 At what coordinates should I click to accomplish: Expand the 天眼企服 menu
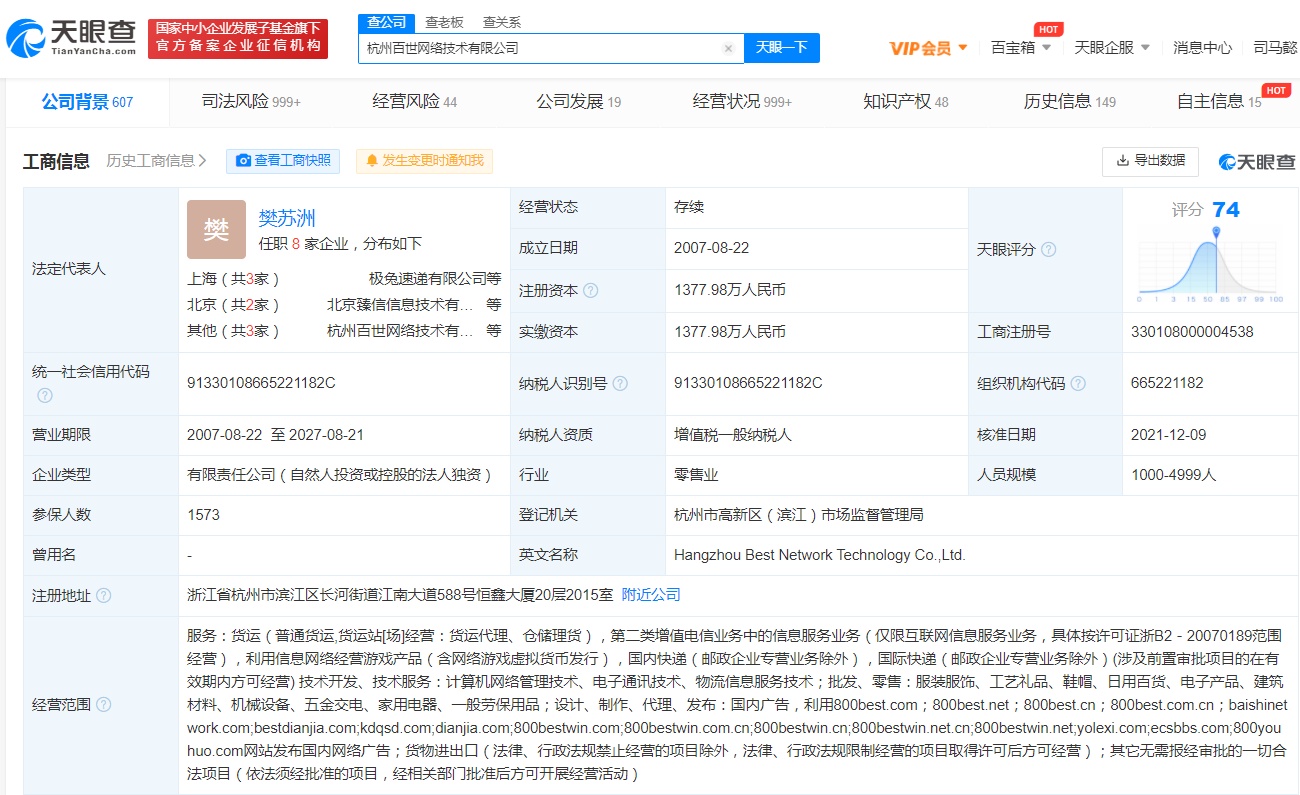[x=1112, y=47]
